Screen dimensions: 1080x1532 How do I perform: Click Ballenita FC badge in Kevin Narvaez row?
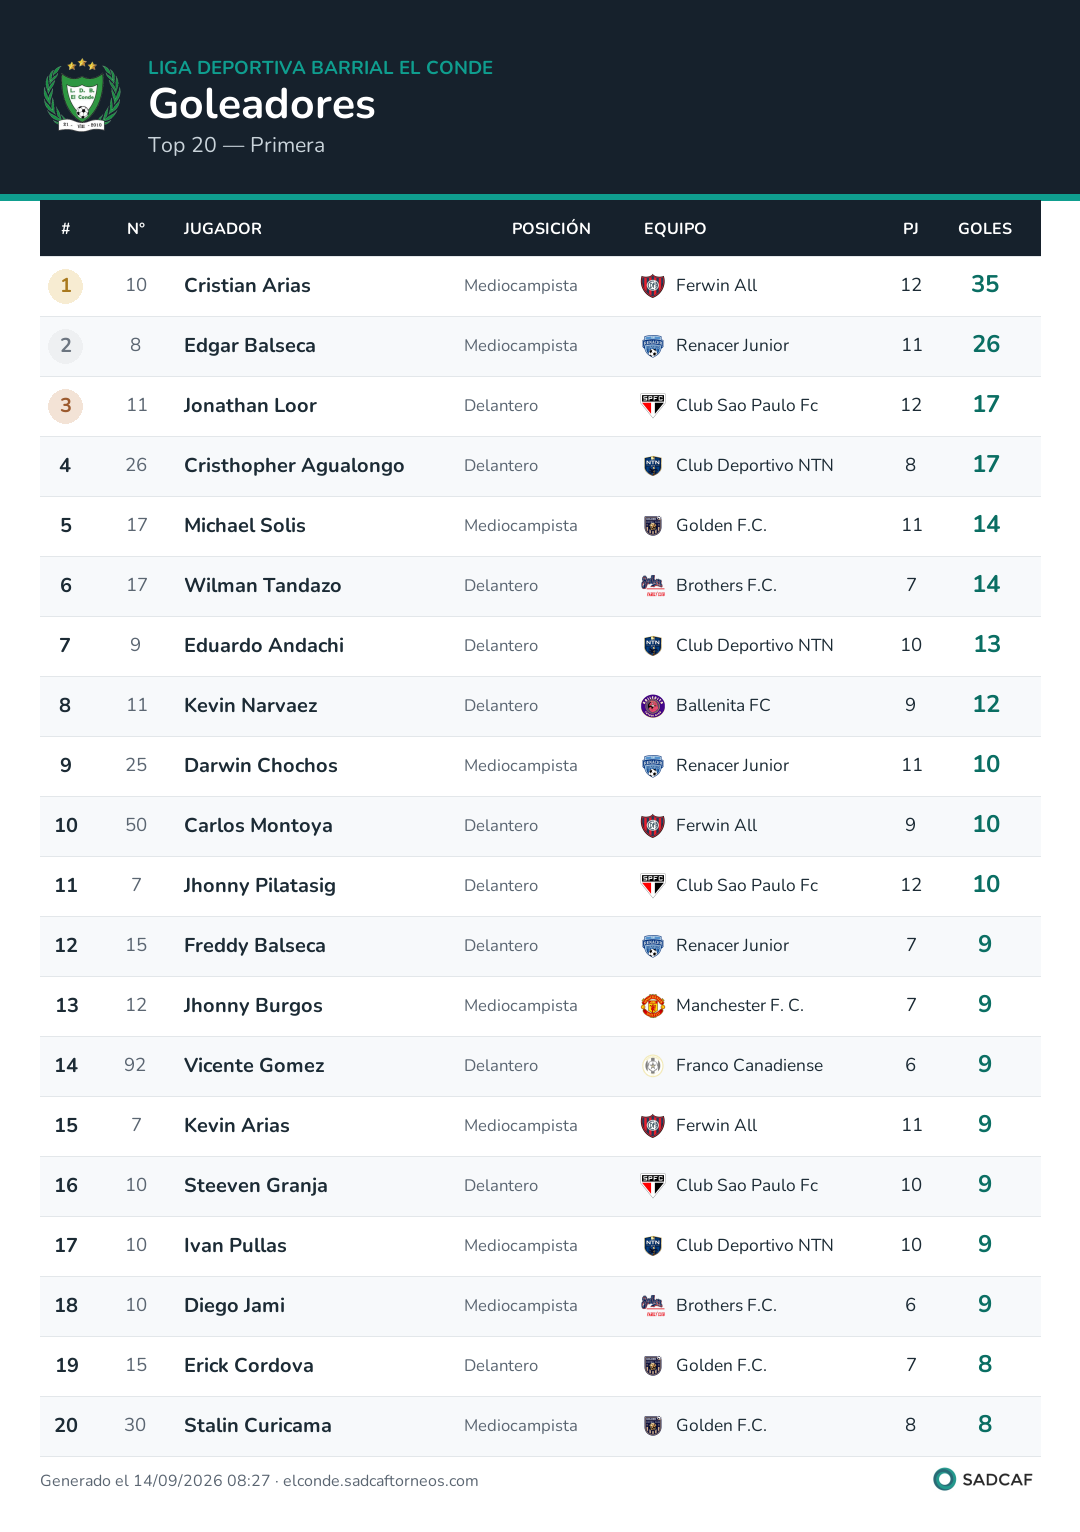[x=653, y=706]
